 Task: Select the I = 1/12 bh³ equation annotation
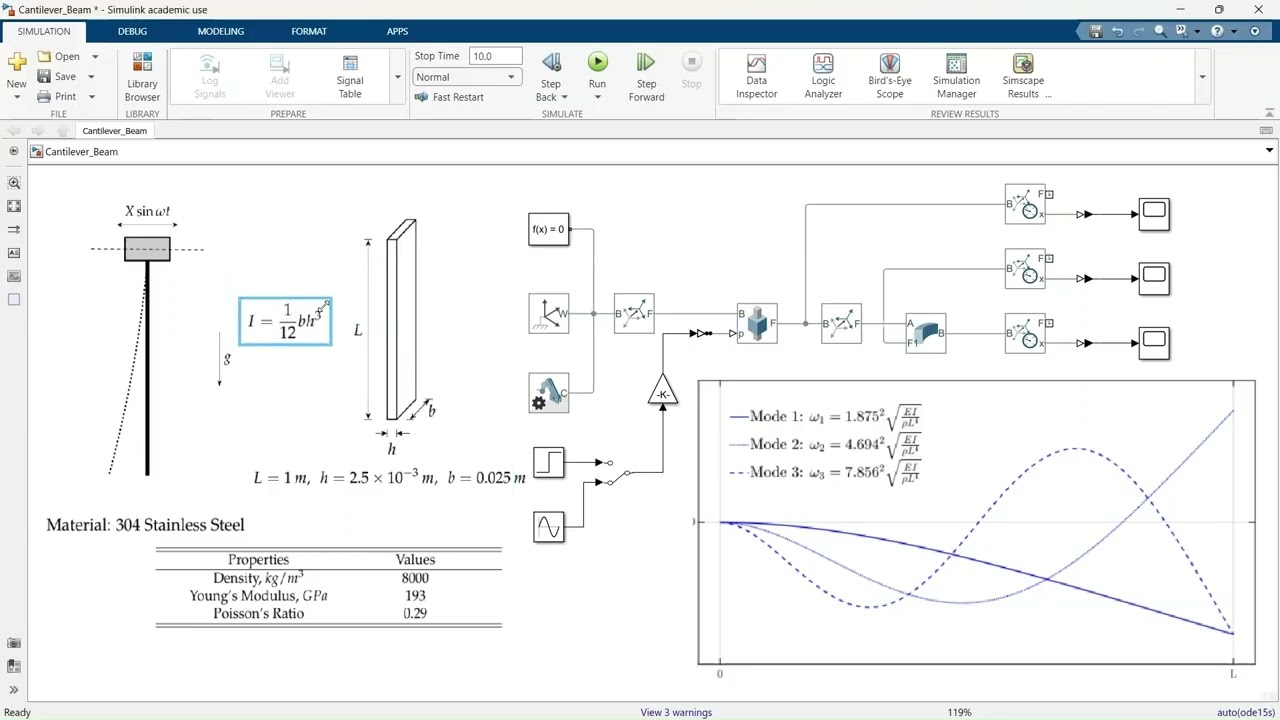(285, 321)
